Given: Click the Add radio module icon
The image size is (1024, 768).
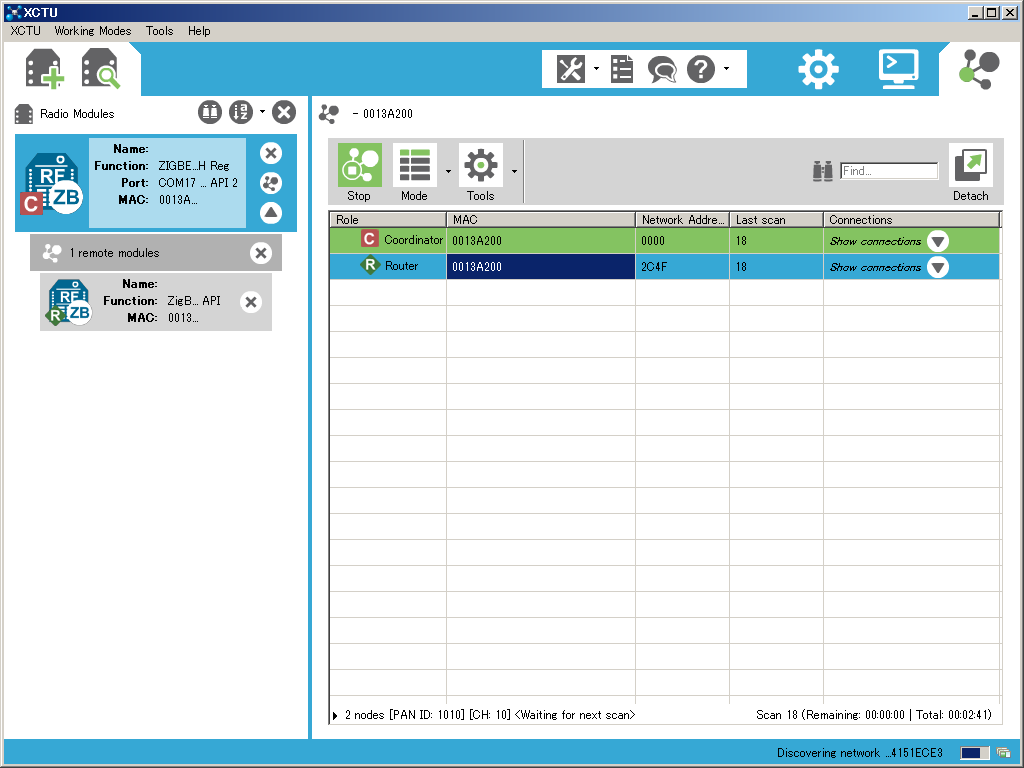Looking at the screenshot, I should [x=44, y=69].
